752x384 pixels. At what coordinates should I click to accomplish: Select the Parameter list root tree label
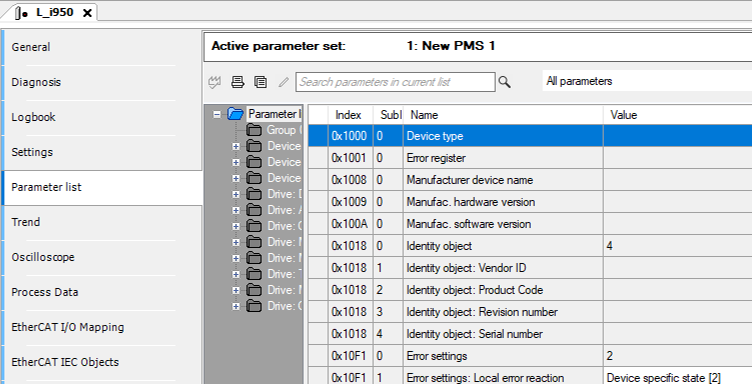(x=274, y=114)
